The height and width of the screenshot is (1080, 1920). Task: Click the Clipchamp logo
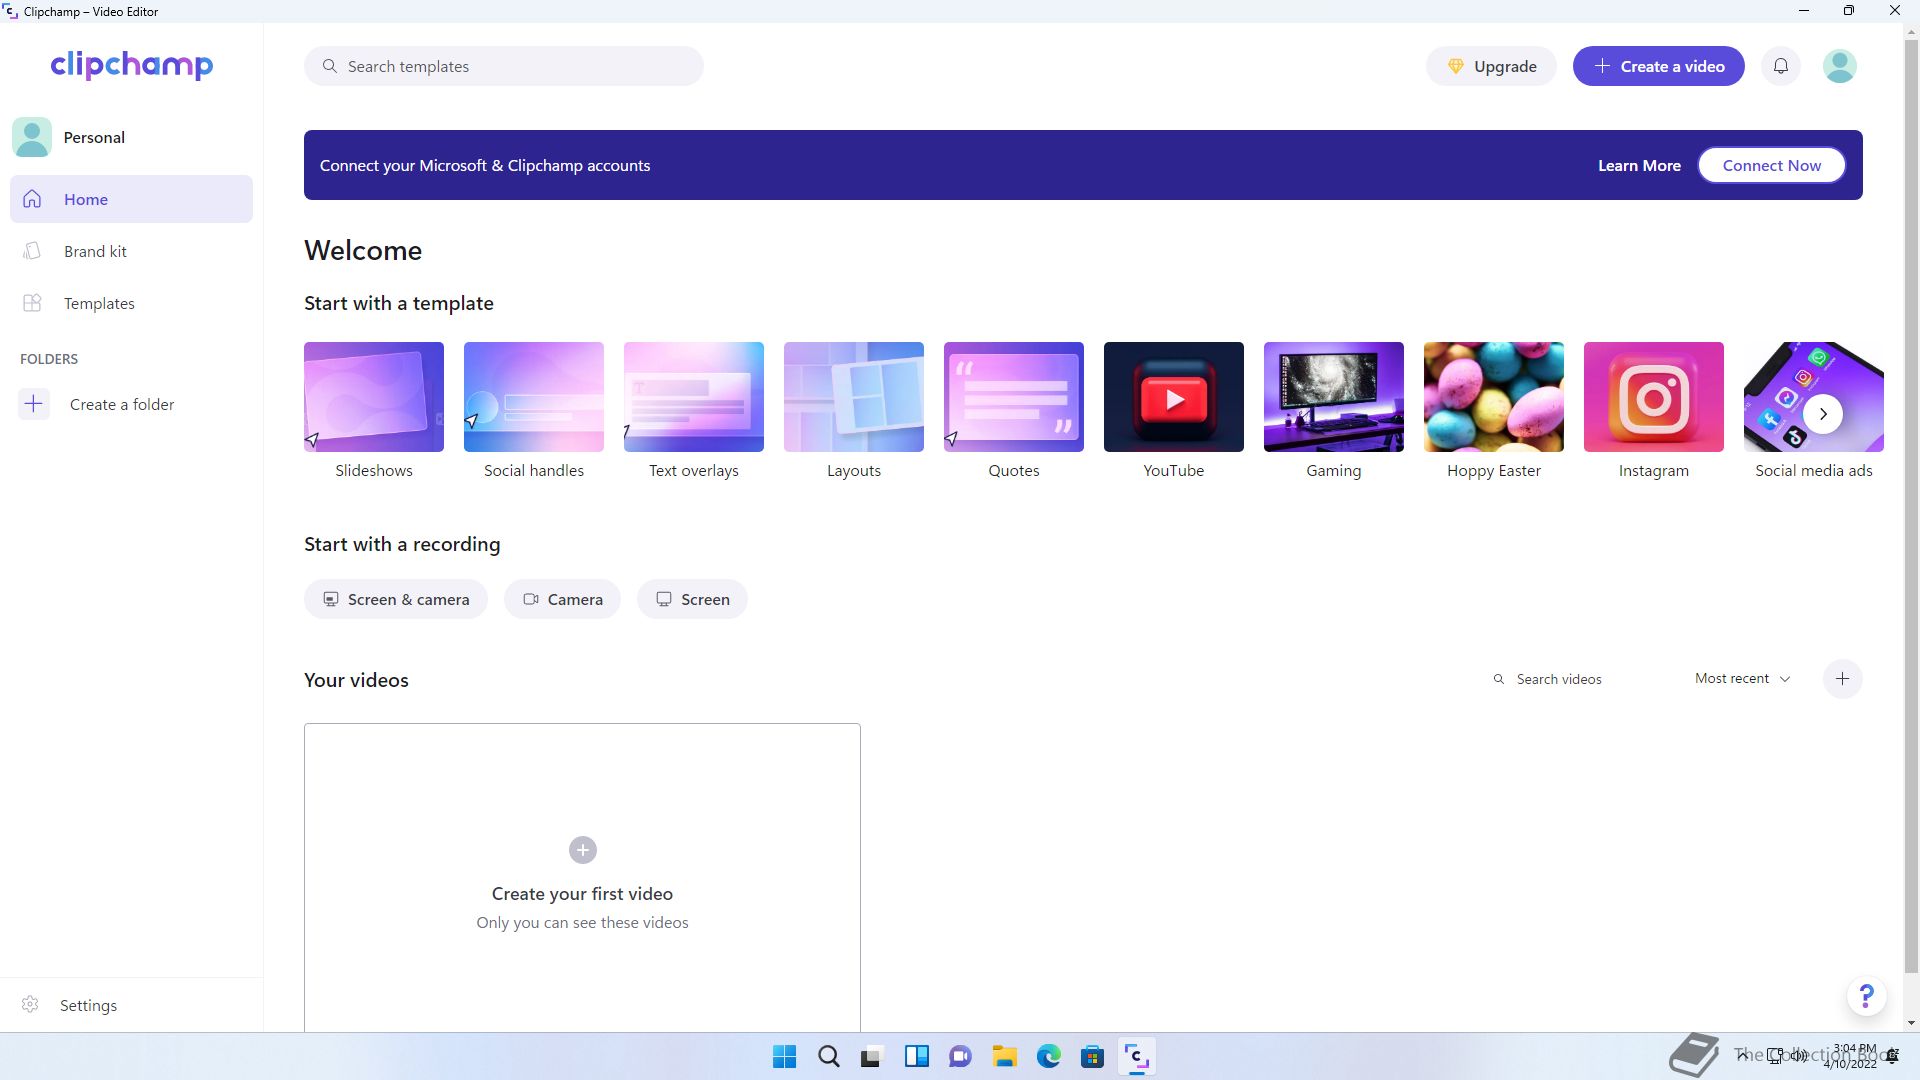[131, 65]
